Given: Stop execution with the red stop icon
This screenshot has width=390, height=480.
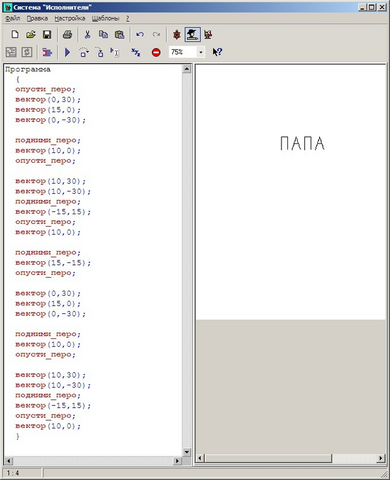Looking at the screenshot, I should pos(156,52).
